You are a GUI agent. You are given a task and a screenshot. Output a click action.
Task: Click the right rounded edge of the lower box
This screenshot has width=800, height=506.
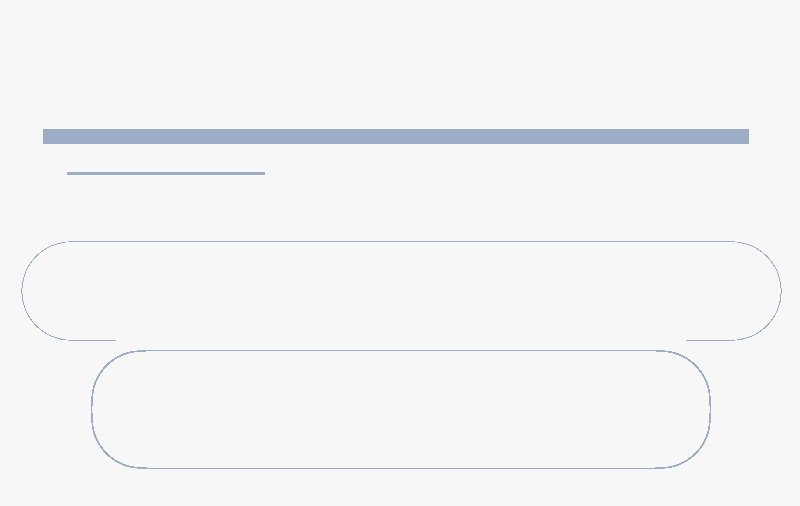point(709,409)
